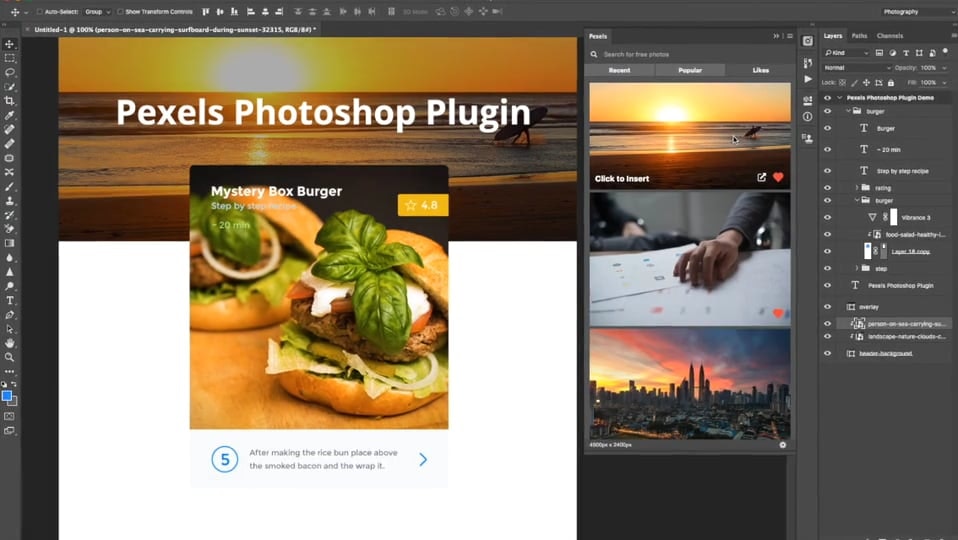Select the city skyline sunset photo
This screenshot has width=958, height=540.
(690, 384)
